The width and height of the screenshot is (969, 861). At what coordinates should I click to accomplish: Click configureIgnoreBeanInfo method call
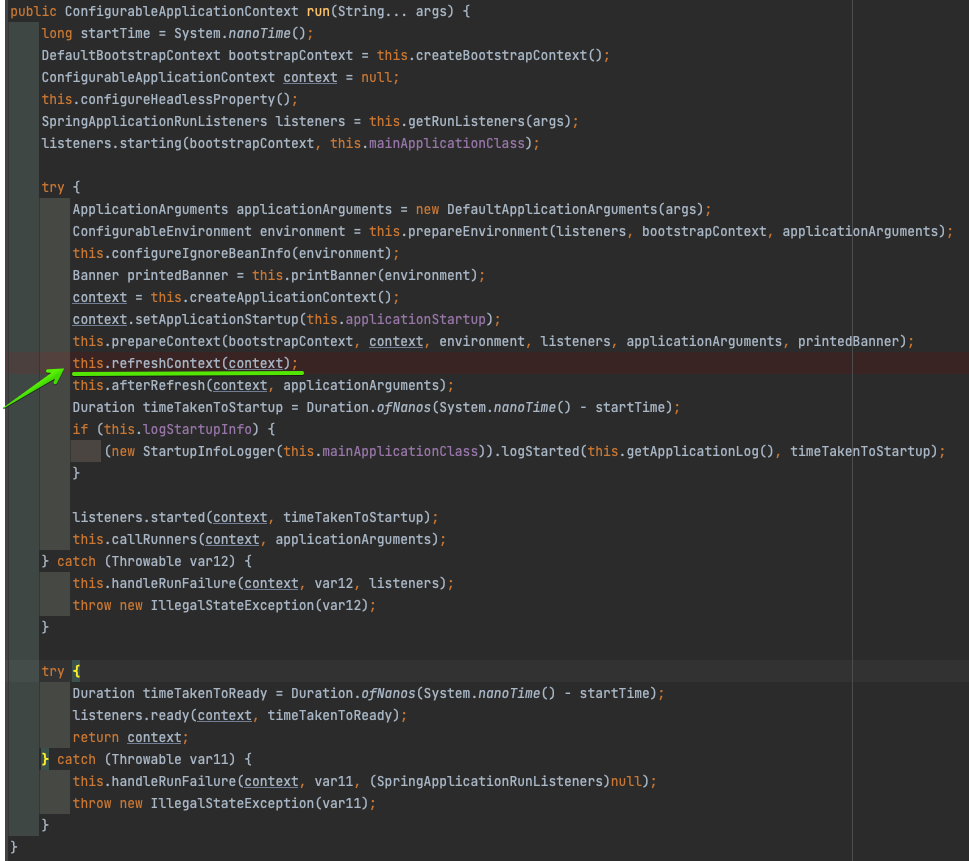pos(201,253)
